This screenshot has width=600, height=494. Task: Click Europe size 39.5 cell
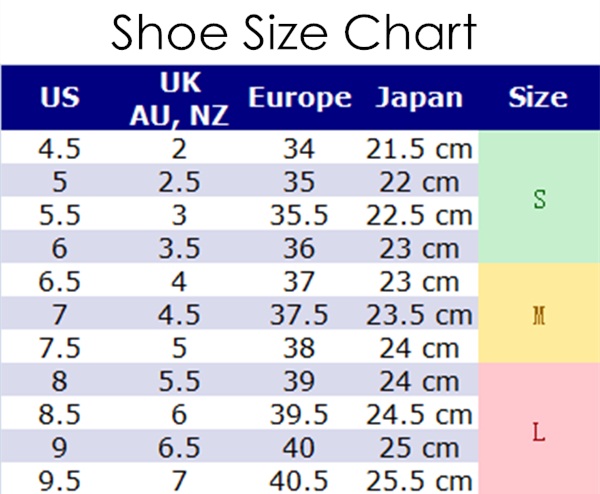(x=299, y=414)
